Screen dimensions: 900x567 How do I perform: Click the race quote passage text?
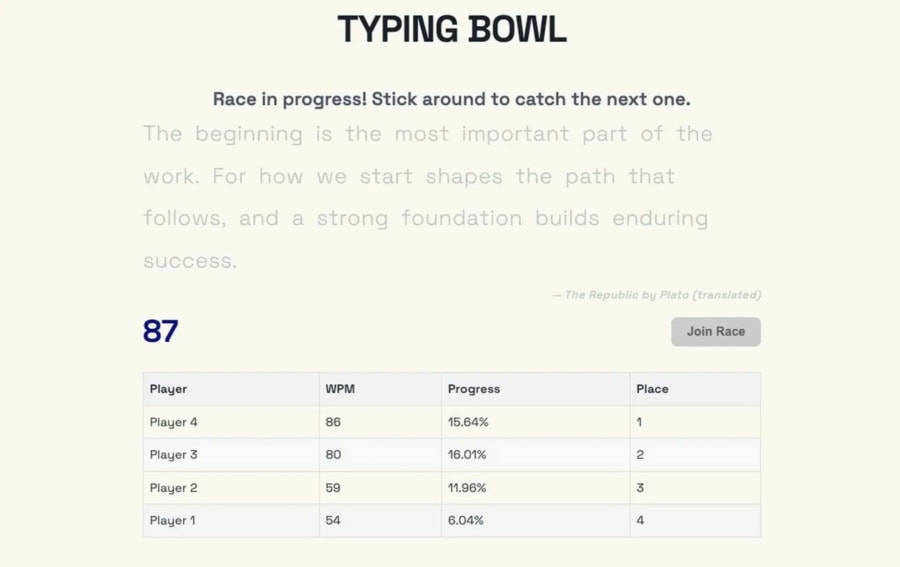[427, 197]
